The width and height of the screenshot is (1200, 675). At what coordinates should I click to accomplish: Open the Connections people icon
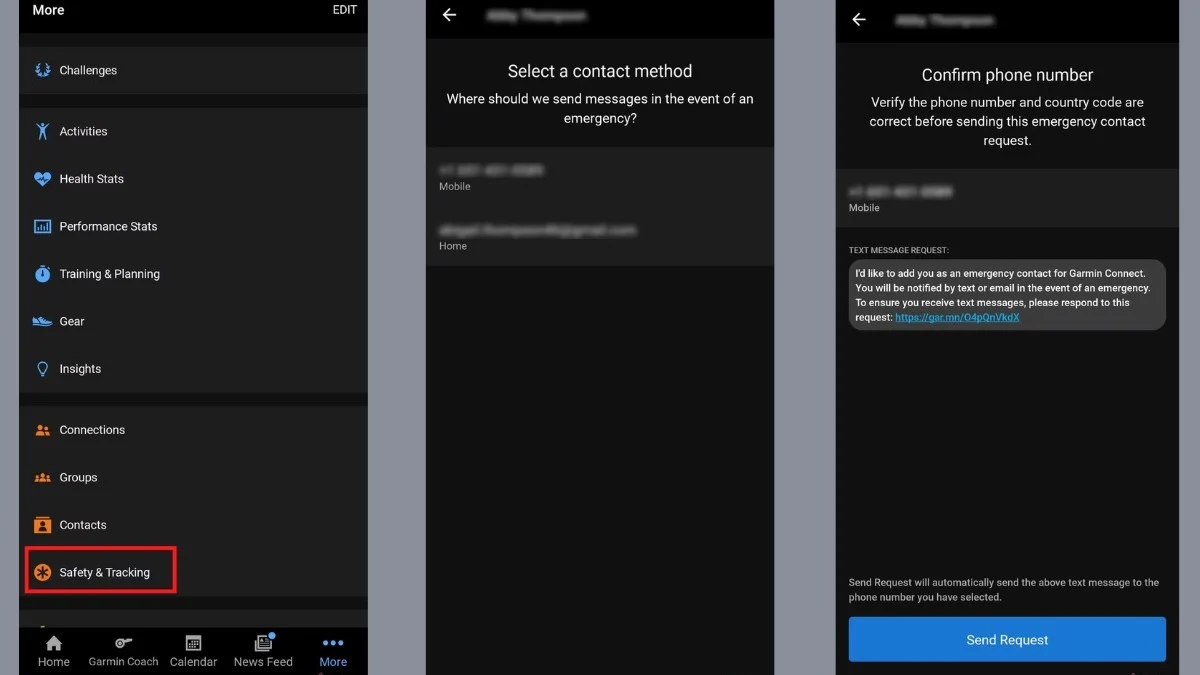pyautogui.click(x=42, y=430)
